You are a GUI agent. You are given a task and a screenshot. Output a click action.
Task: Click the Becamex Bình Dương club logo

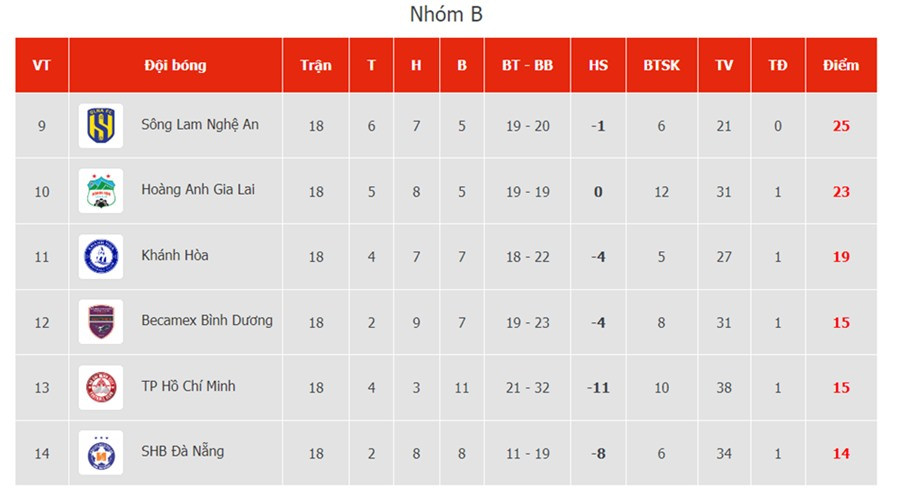pos(101,322)
